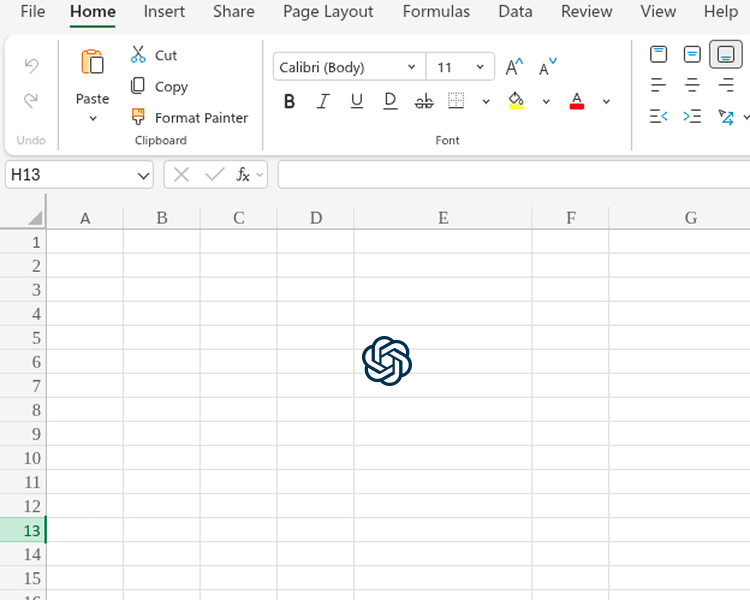
Task: Switch to the Page Layout tab
Action: (x=328, y=11)
